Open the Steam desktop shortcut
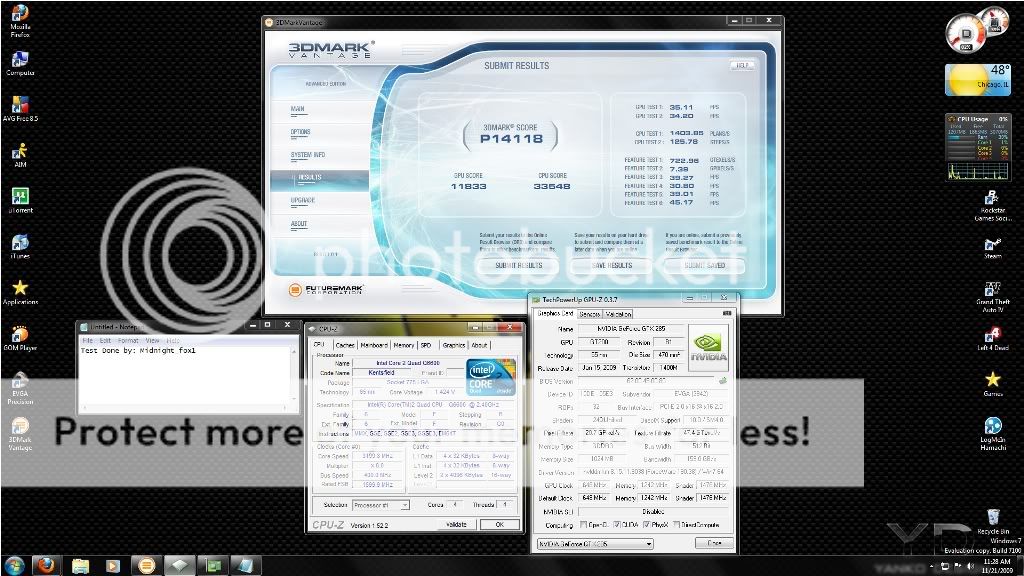The height and width of the screenshot is (576, 1024). pos(992,244)
